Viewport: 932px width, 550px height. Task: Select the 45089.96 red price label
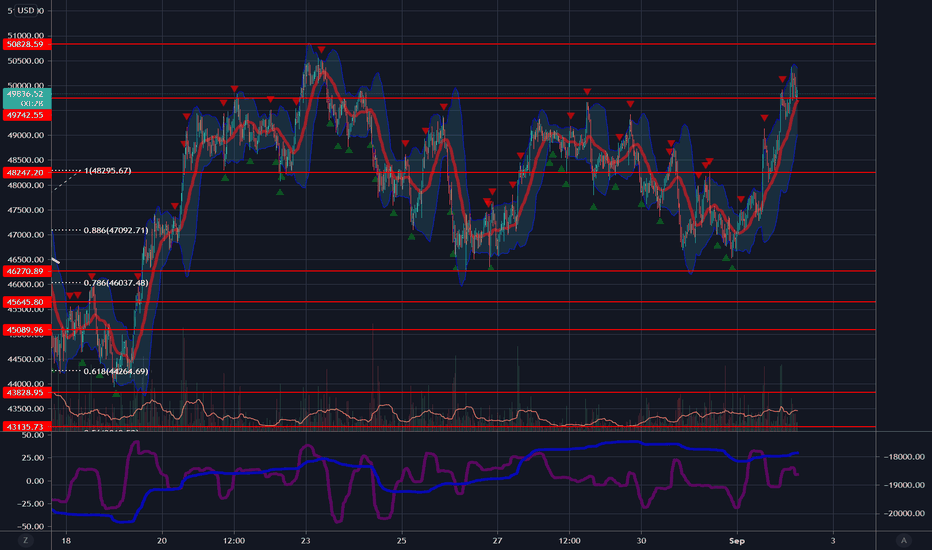click(x=27, y=329)
